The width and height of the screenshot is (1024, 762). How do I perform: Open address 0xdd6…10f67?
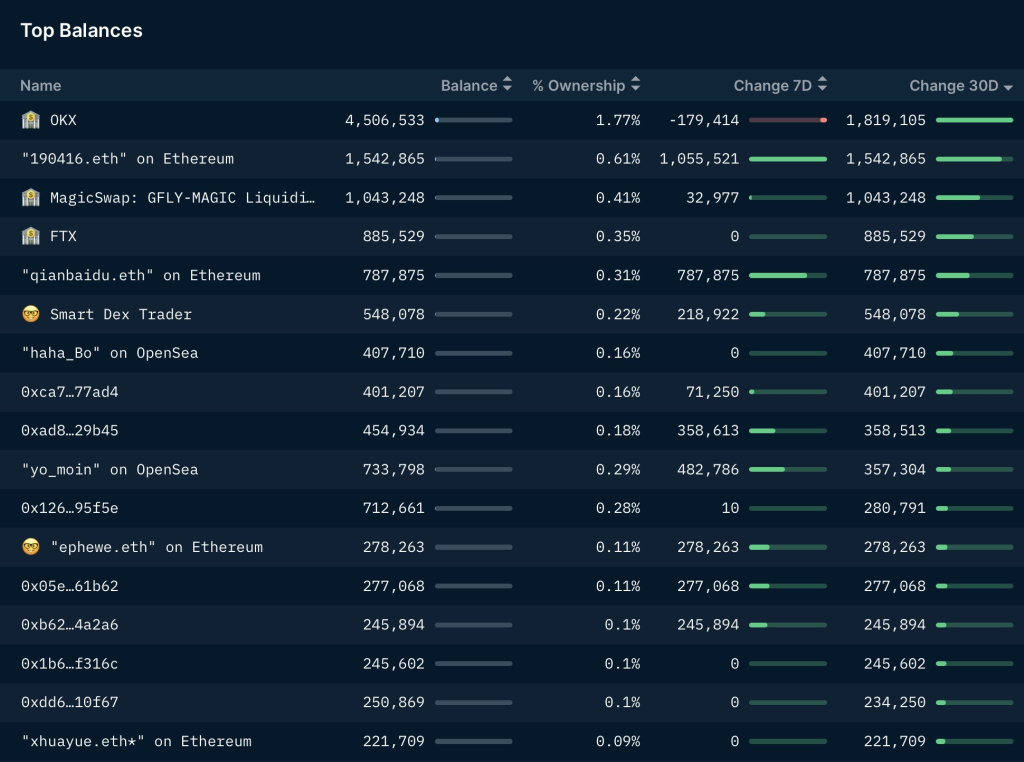[70, 703]
